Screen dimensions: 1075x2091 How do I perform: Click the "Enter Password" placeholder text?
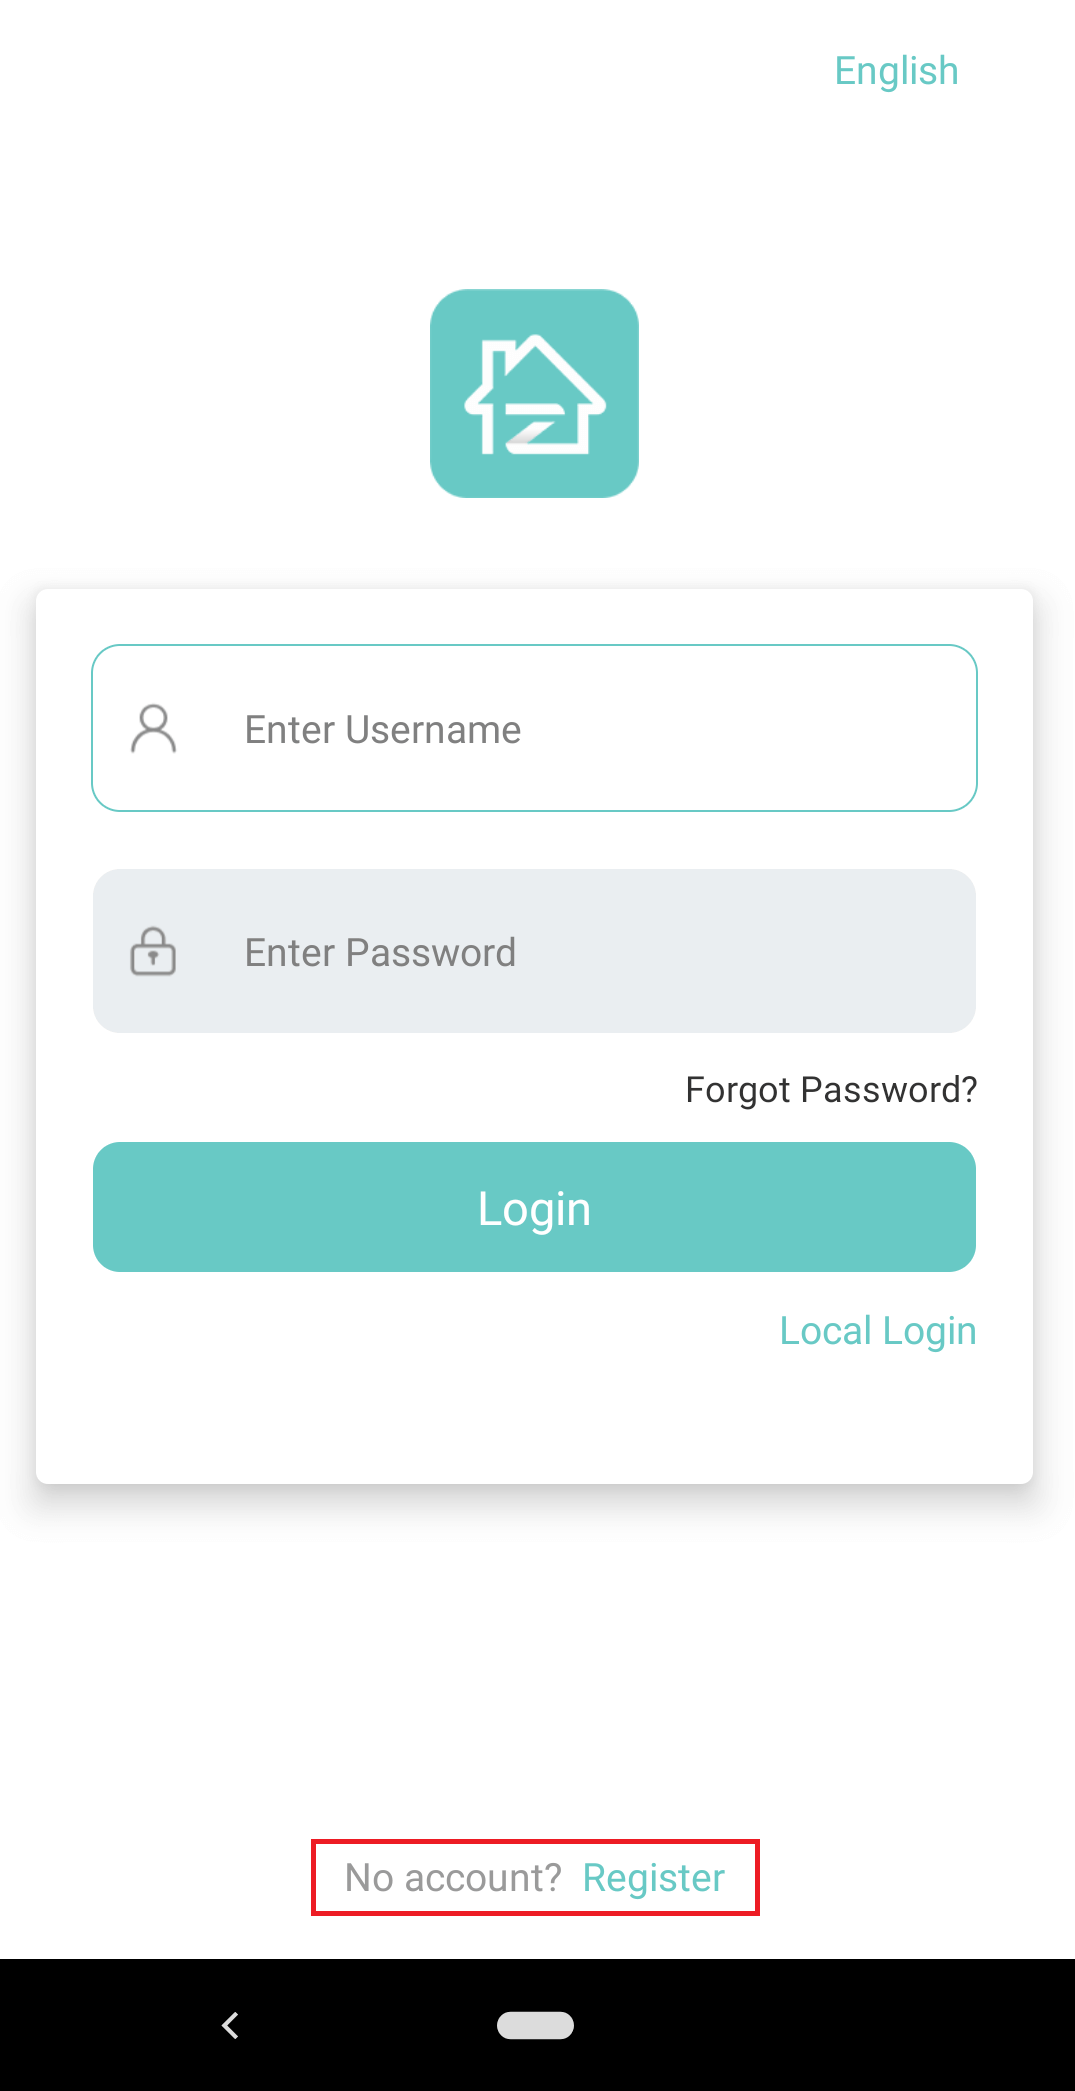380,953
